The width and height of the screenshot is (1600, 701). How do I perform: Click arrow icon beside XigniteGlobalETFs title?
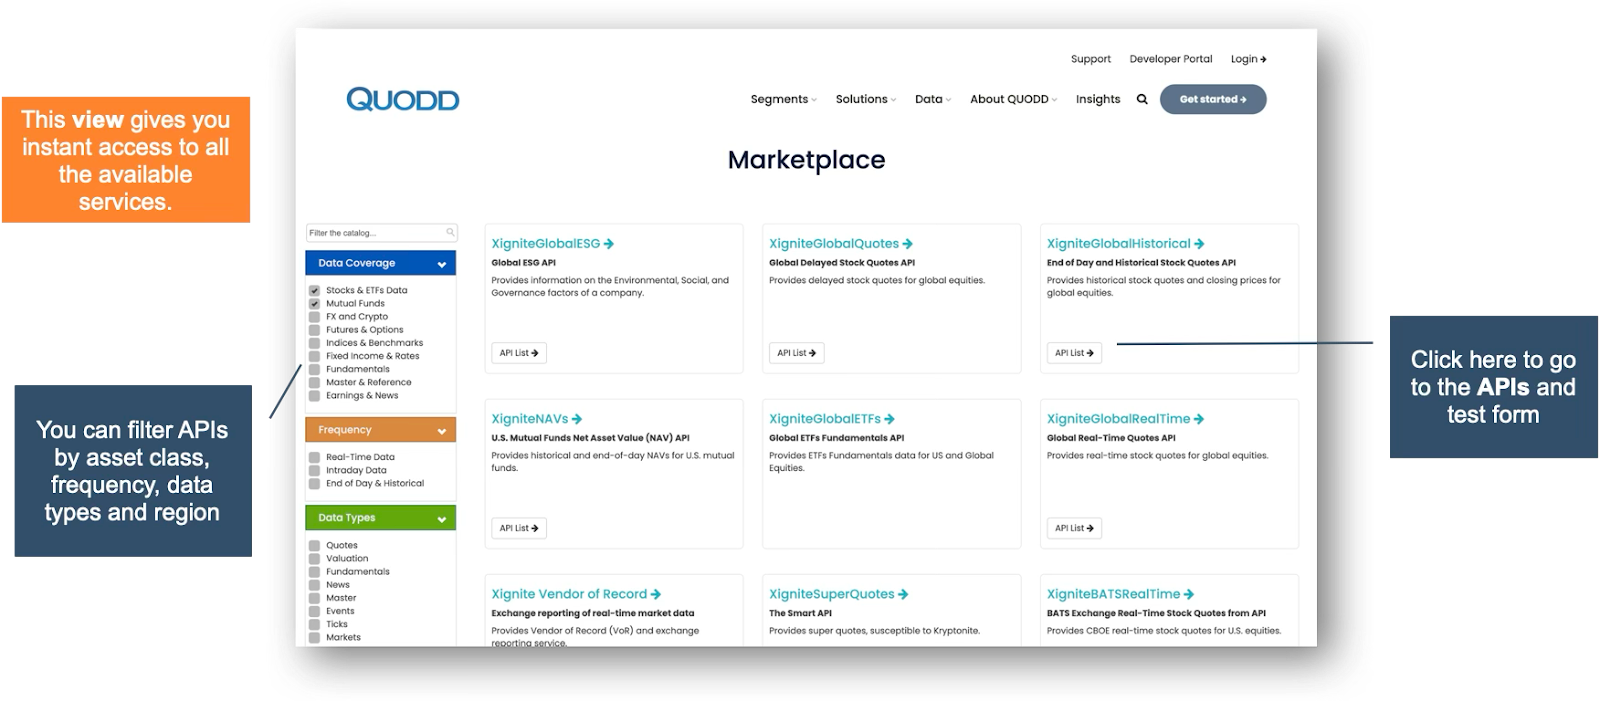tap(889, 419)
